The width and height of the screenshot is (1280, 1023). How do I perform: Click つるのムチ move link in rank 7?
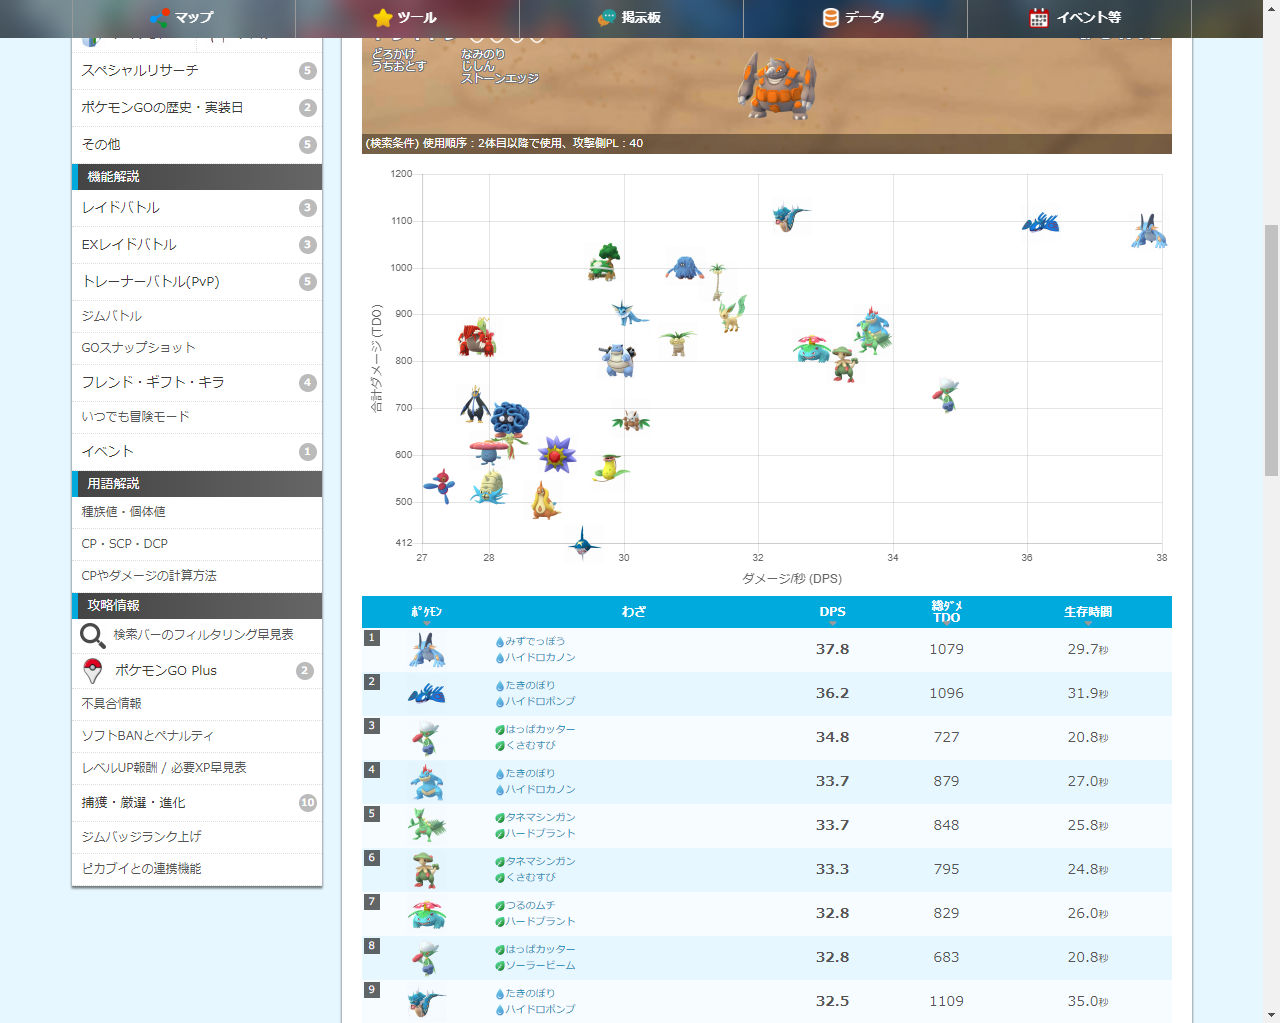[x=530, y=906]
